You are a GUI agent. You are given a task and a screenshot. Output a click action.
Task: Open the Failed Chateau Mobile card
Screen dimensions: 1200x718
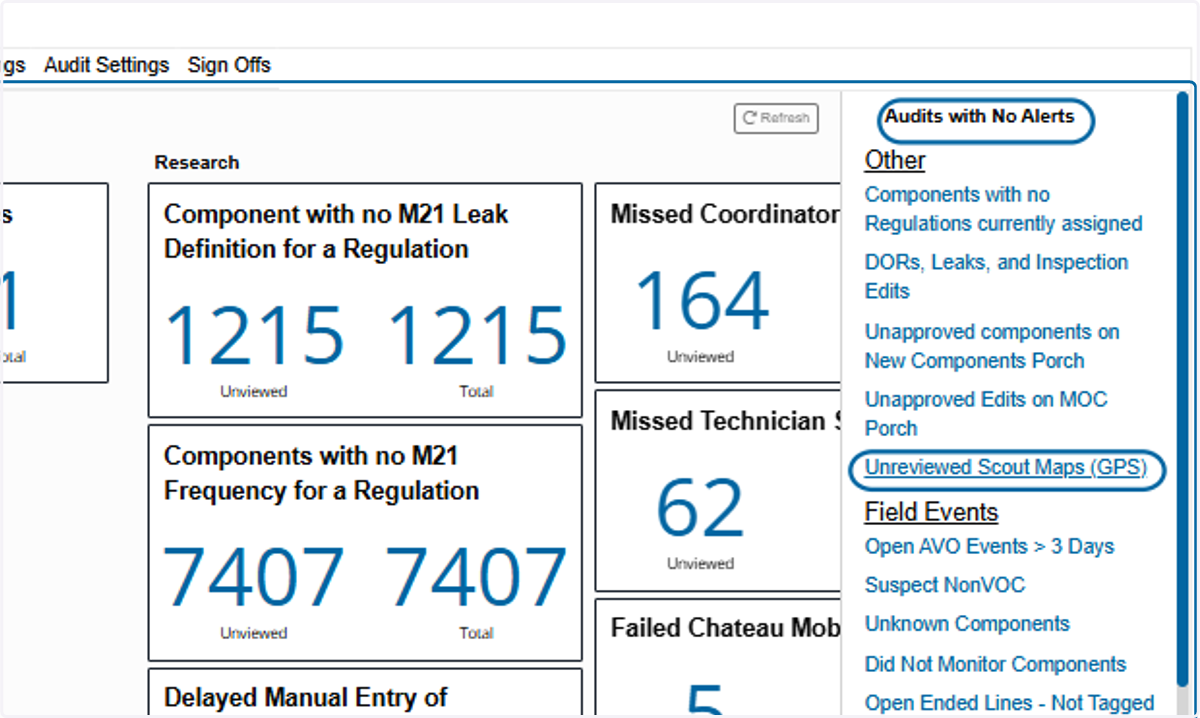(x=718, y=658)
